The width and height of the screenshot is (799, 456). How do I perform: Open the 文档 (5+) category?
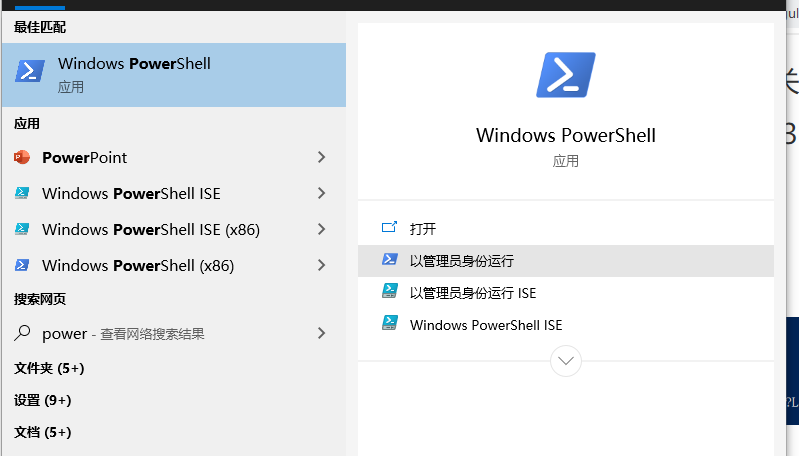coord(42,432)
